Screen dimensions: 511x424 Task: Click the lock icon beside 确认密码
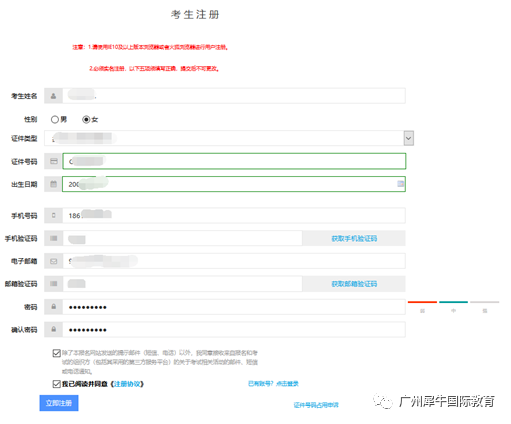click(53, 329)
